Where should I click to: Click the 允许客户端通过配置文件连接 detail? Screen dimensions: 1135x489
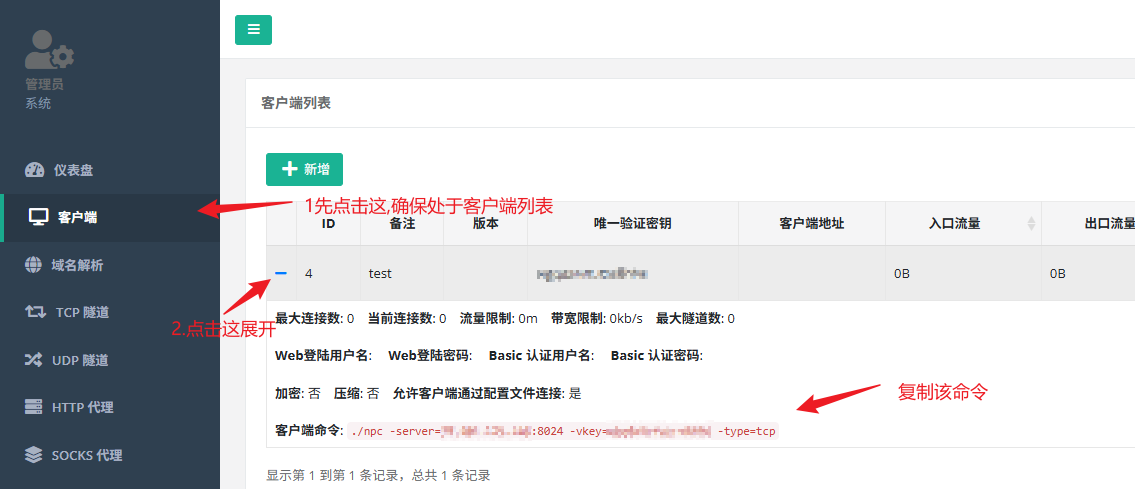click(487, 394)
